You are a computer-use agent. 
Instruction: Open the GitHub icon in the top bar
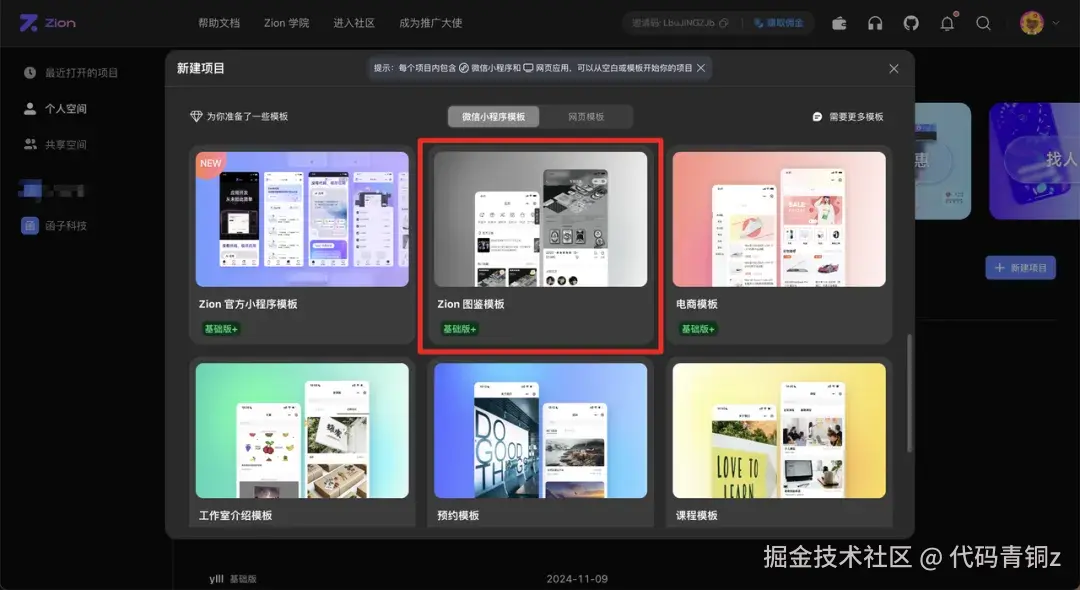(911, 22)
